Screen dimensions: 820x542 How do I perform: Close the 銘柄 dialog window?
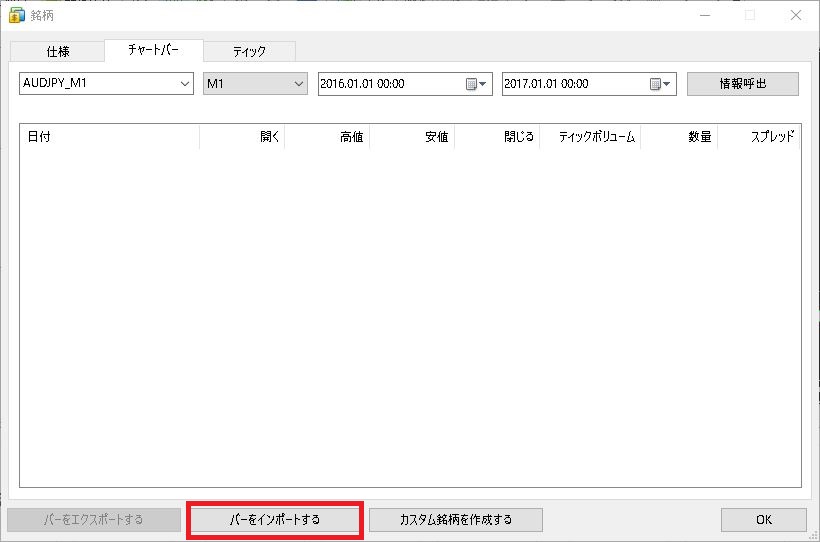pos(796,15)
